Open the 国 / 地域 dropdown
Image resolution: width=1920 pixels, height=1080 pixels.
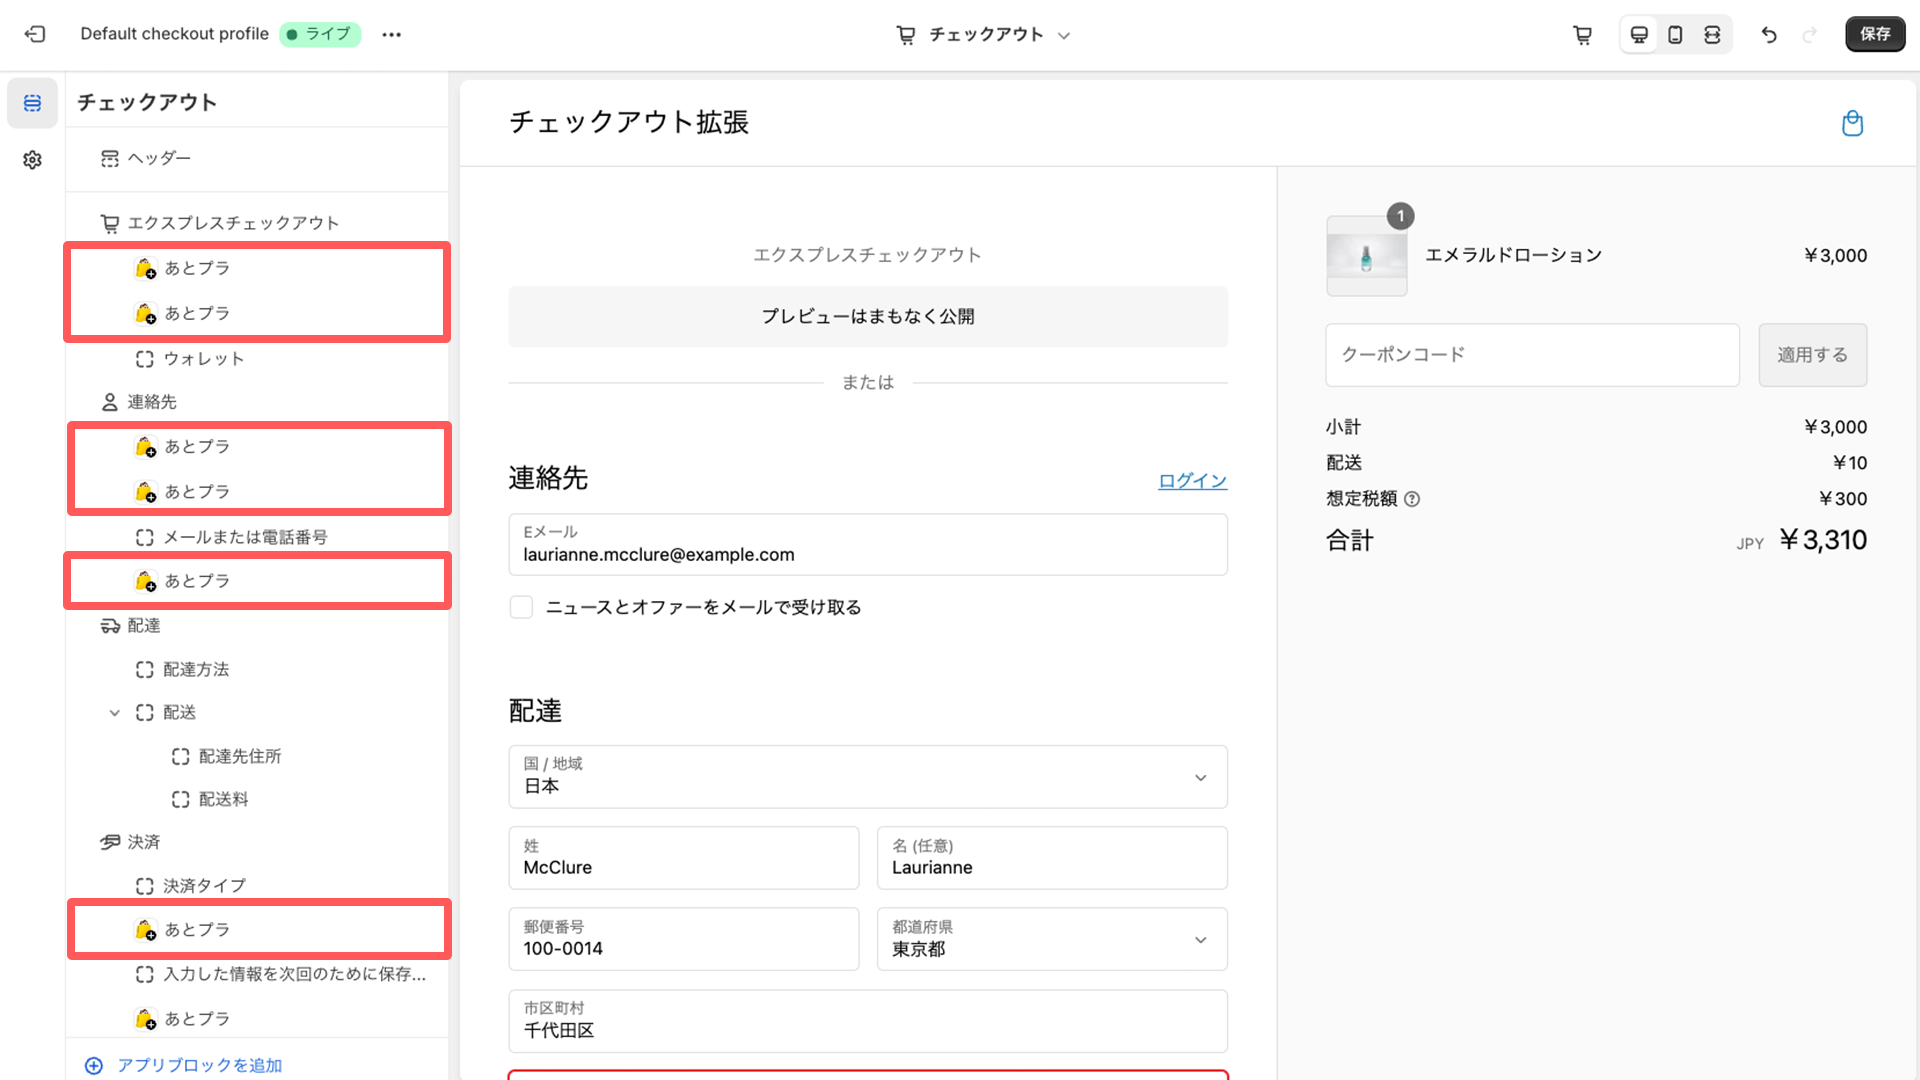[x=868, y=777]
